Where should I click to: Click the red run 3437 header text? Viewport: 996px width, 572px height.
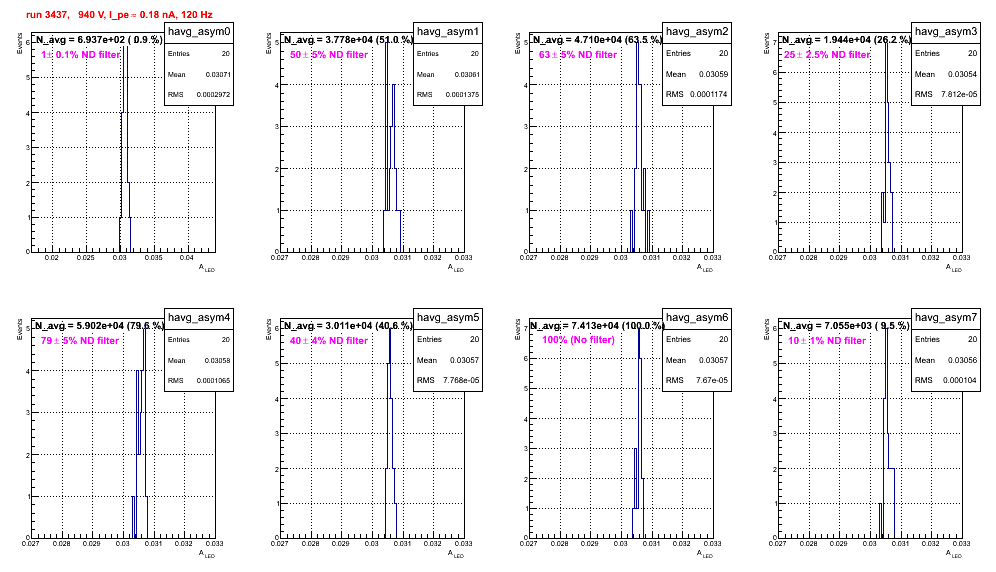point(119,14)
